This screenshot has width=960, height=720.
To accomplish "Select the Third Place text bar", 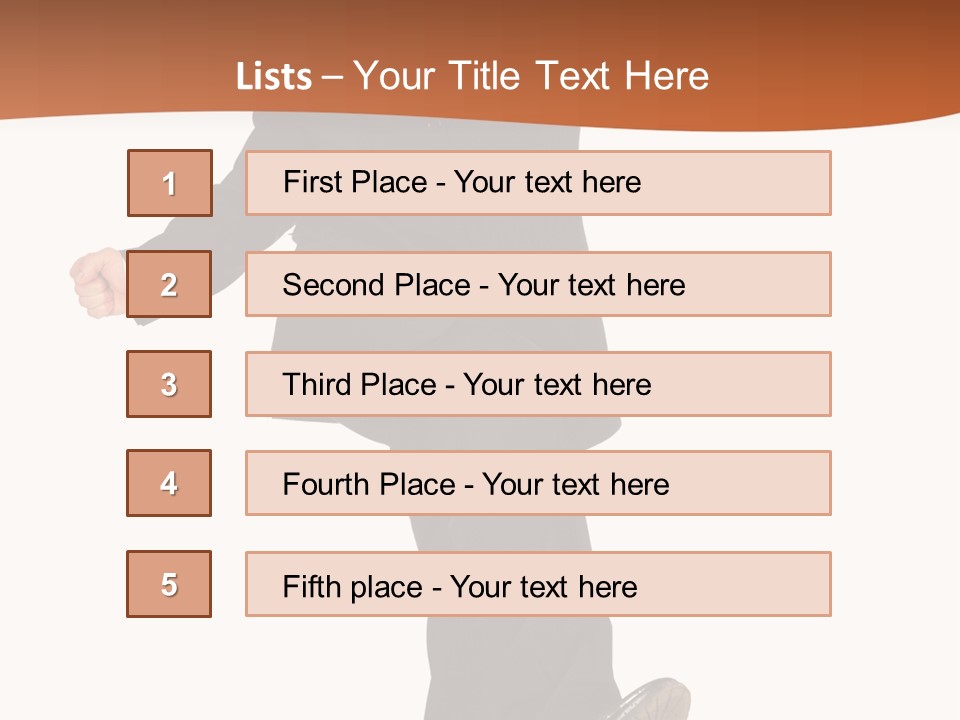I will coord(538,384).
